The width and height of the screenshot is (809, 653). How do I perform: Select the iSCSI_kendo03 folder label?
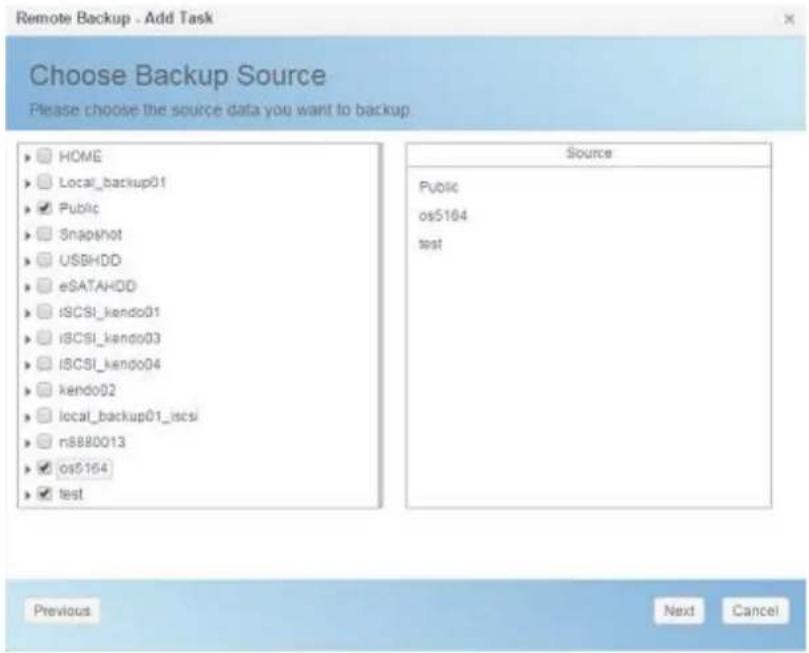110,338
